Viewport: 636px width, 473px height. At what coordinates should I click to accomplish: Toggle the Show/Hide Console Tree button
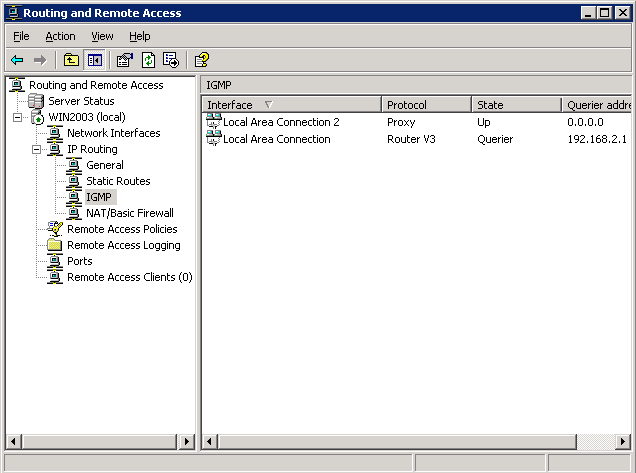point(95,60)
